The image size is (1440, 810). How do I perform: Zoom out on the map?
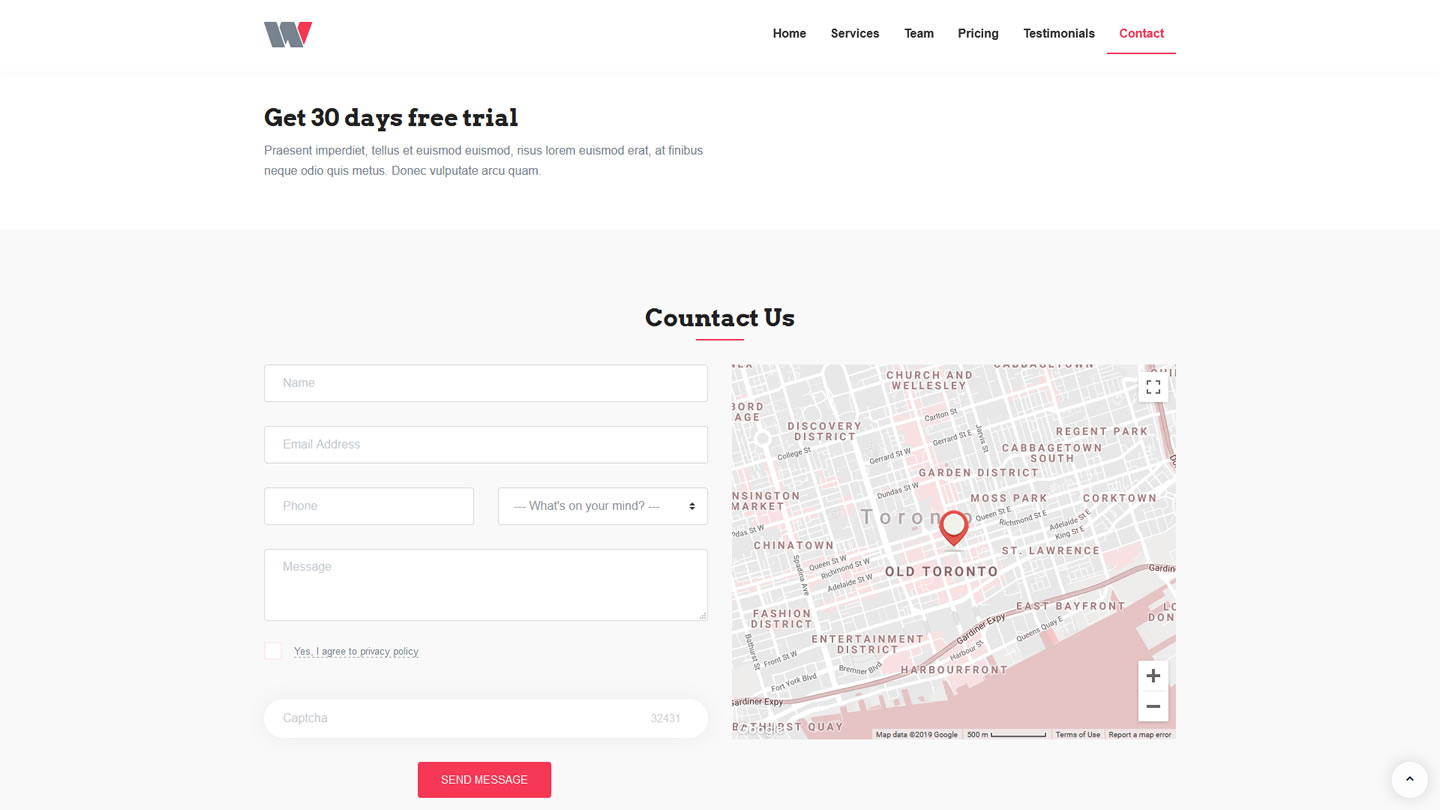[x=1153, y=706]
